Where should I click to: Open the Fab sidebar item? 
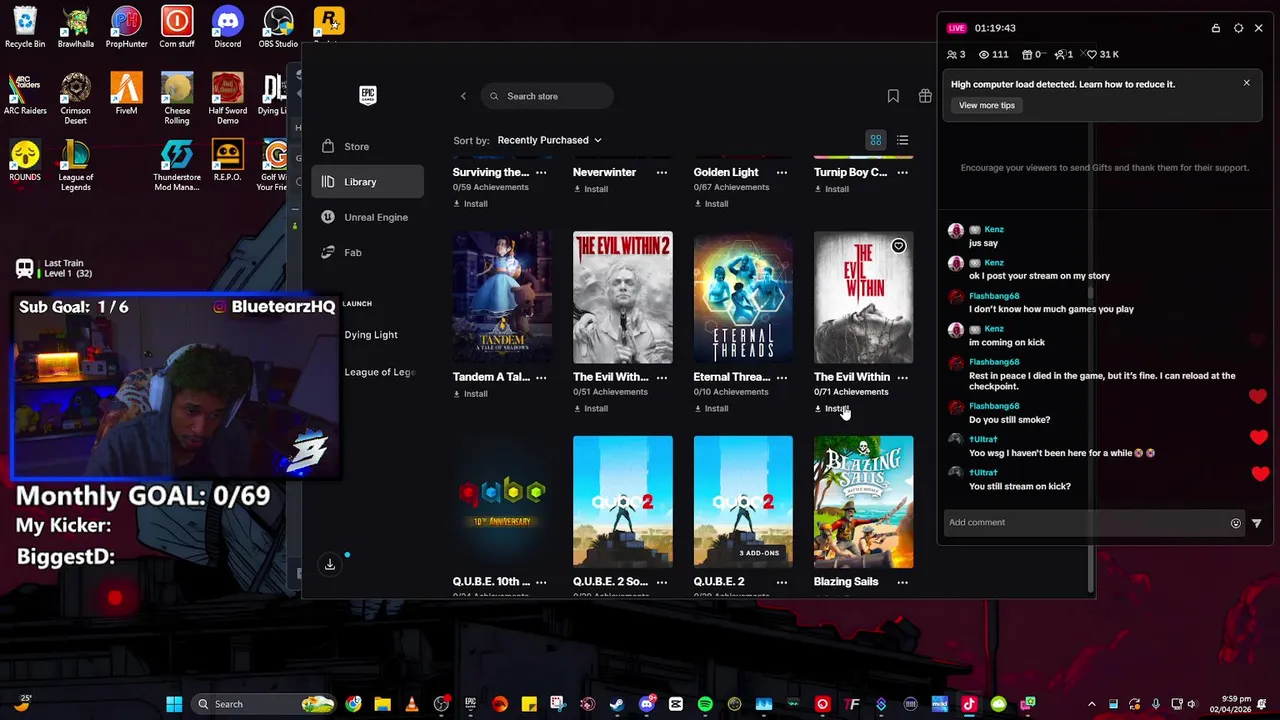pyautogui.click(x=342, y=252)
